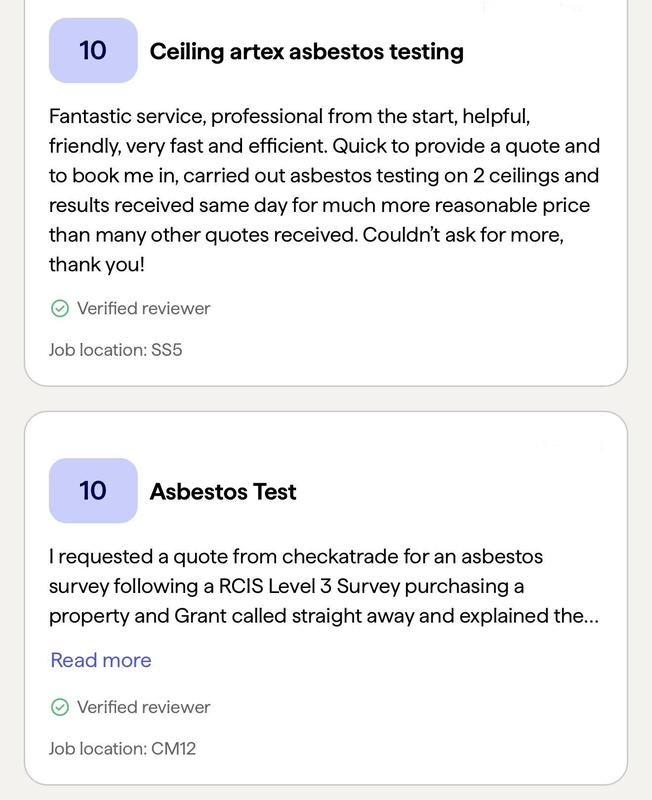Screen dimensions: 652x800
Task: Click the 10 score badge beside Asbestos Test
Action: coord(93,491)
